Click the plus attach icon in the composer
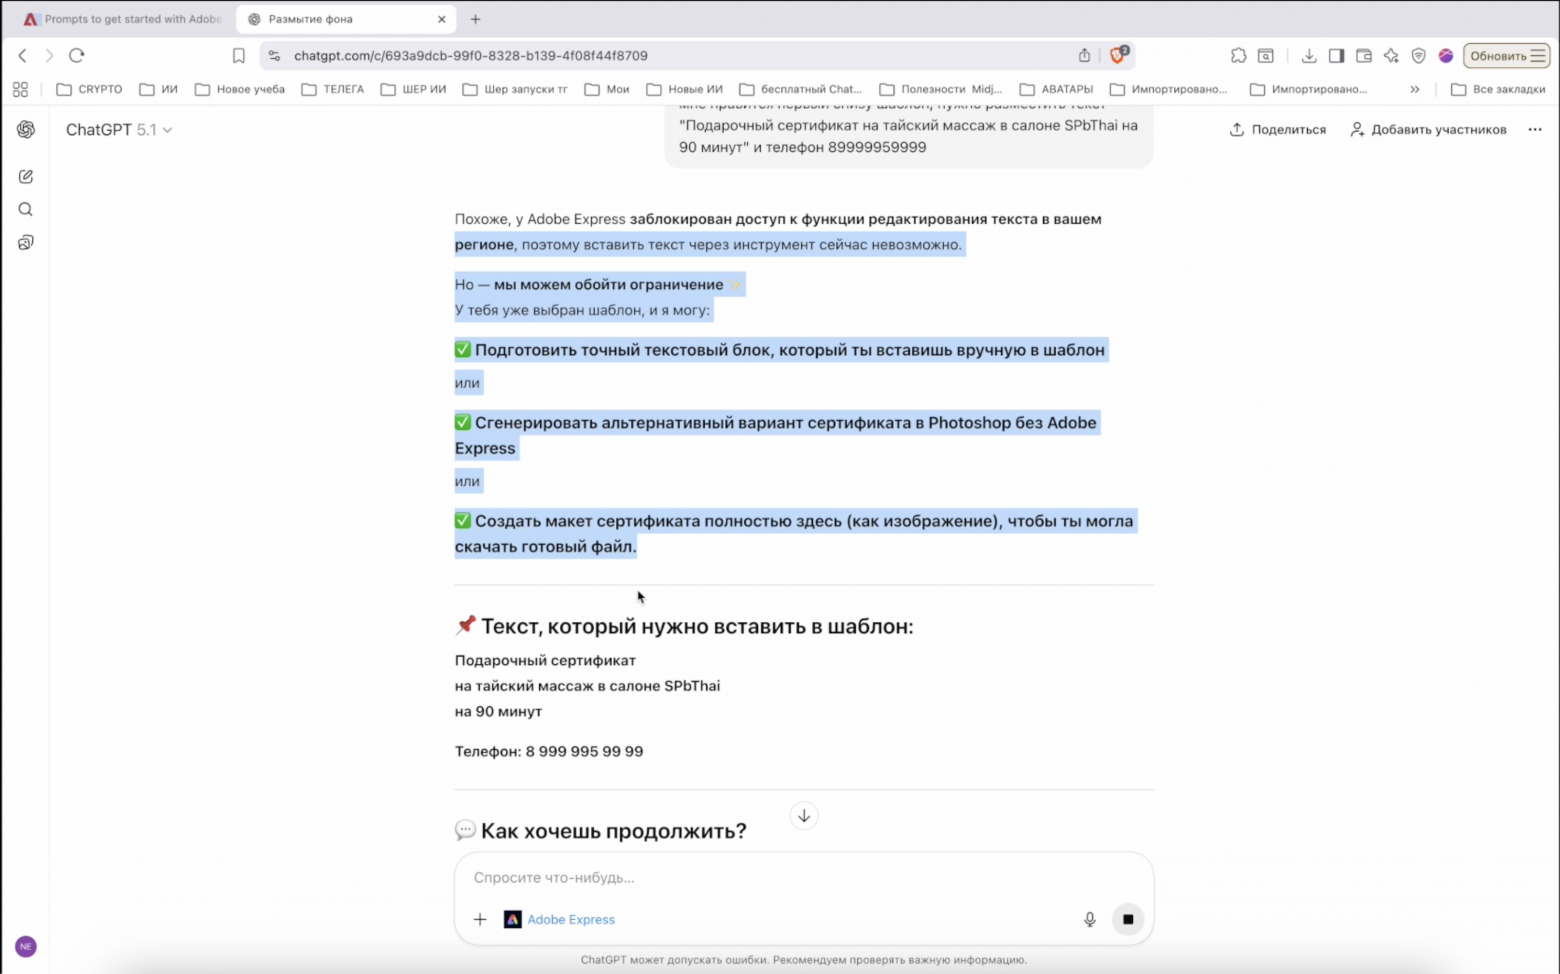Image resolution: width=1560 pixels, height=974 pixels. pos(480,919)
